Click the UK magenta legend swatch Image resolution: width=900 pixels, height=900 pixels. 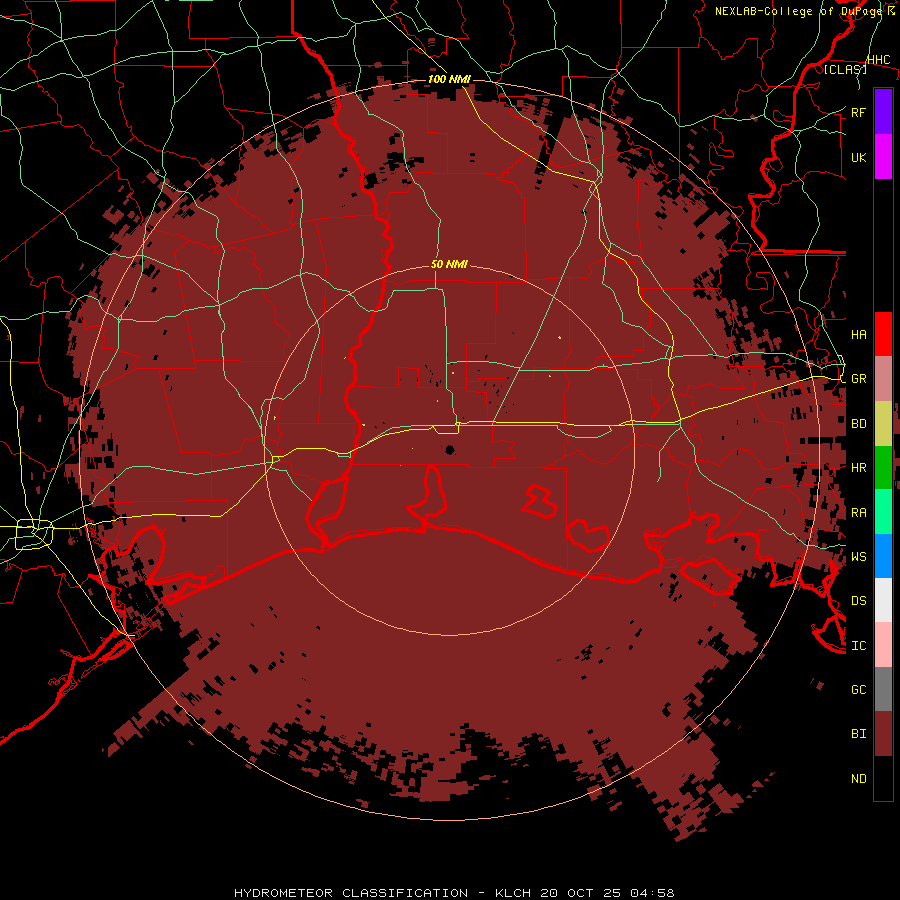883,157
